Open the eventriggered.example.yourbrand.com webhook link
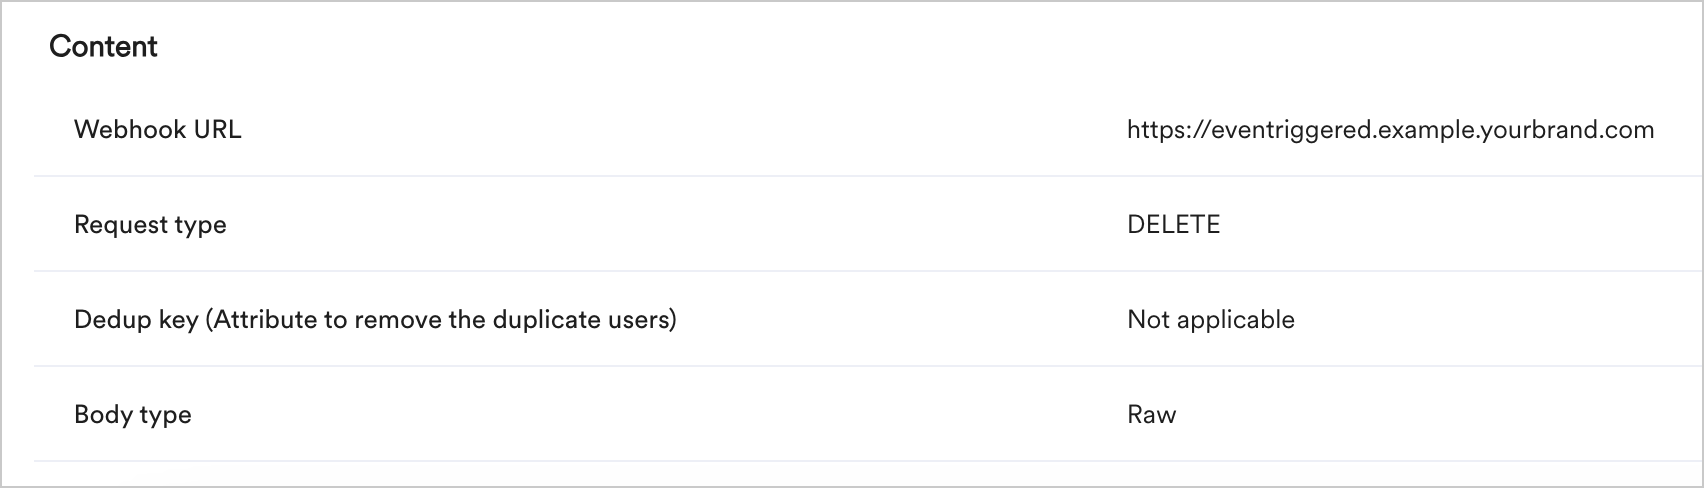 pos(1390,130)
